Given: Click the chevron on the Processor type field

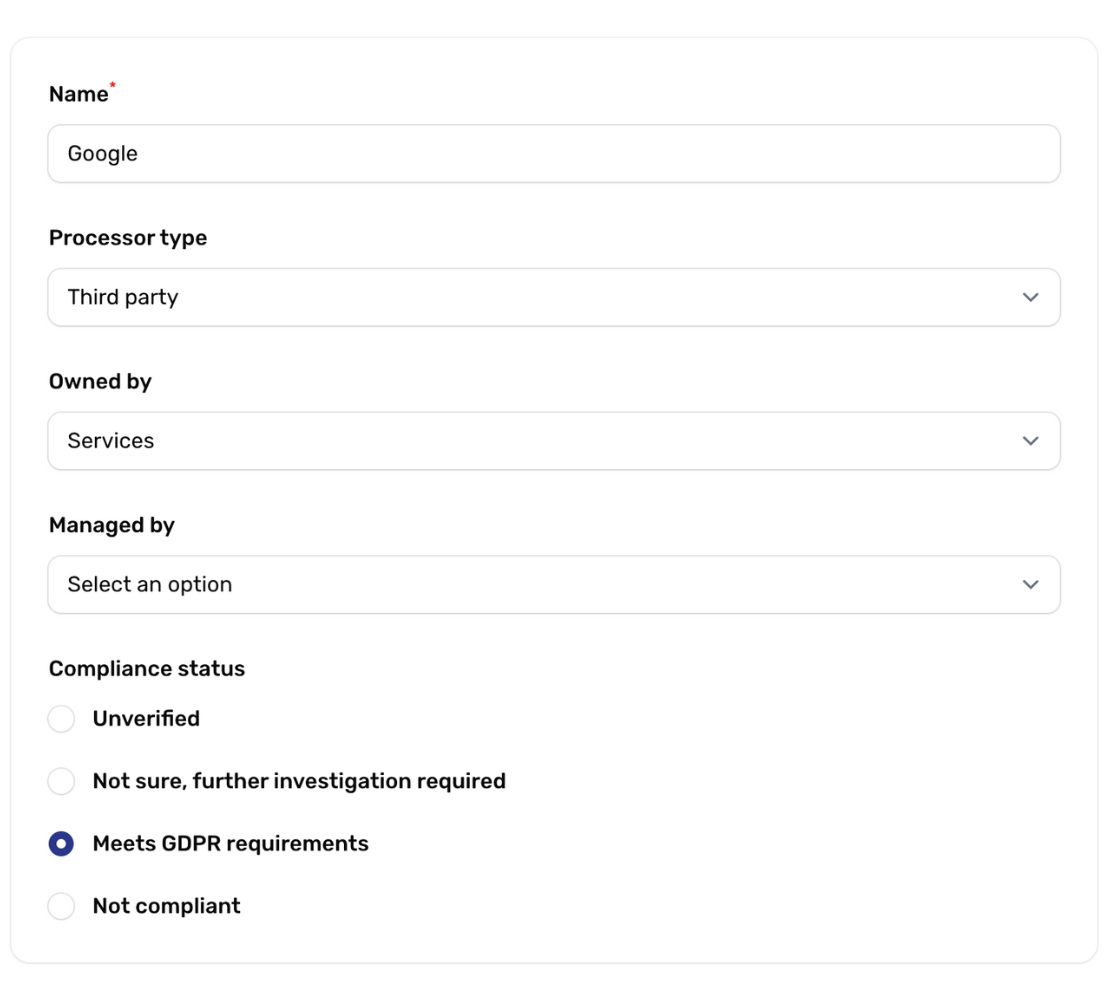Looking at the screenshot, I should coord(1031,297).
